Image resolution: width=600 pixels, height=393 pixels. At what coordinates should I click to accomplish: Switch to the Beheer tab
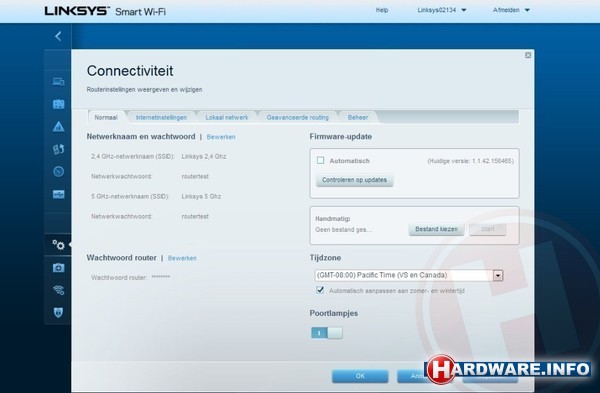click(358, 117)
